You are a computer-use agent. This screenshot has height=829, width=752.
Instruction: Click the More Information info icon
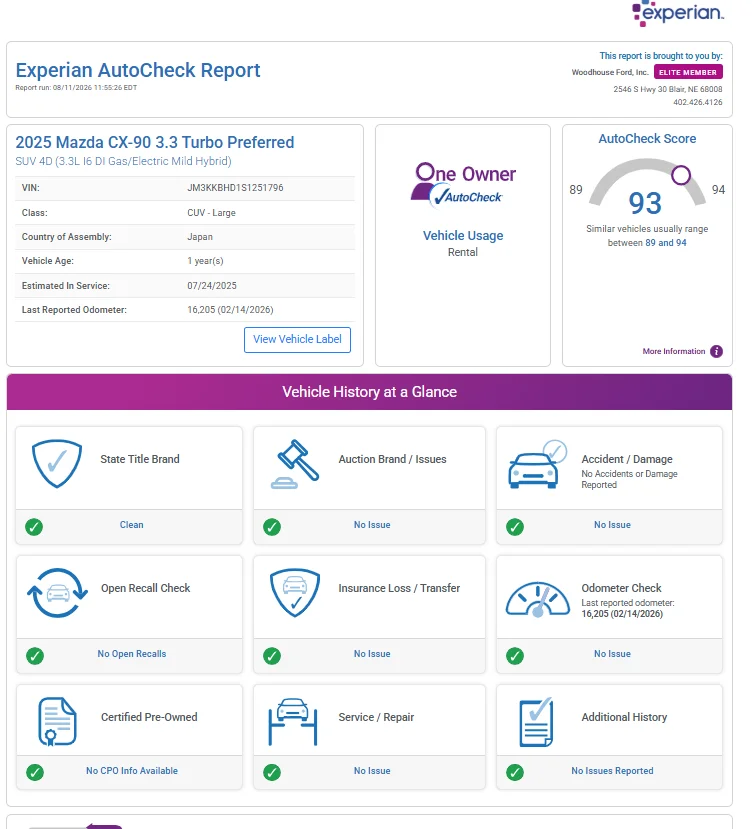point(716,351)
